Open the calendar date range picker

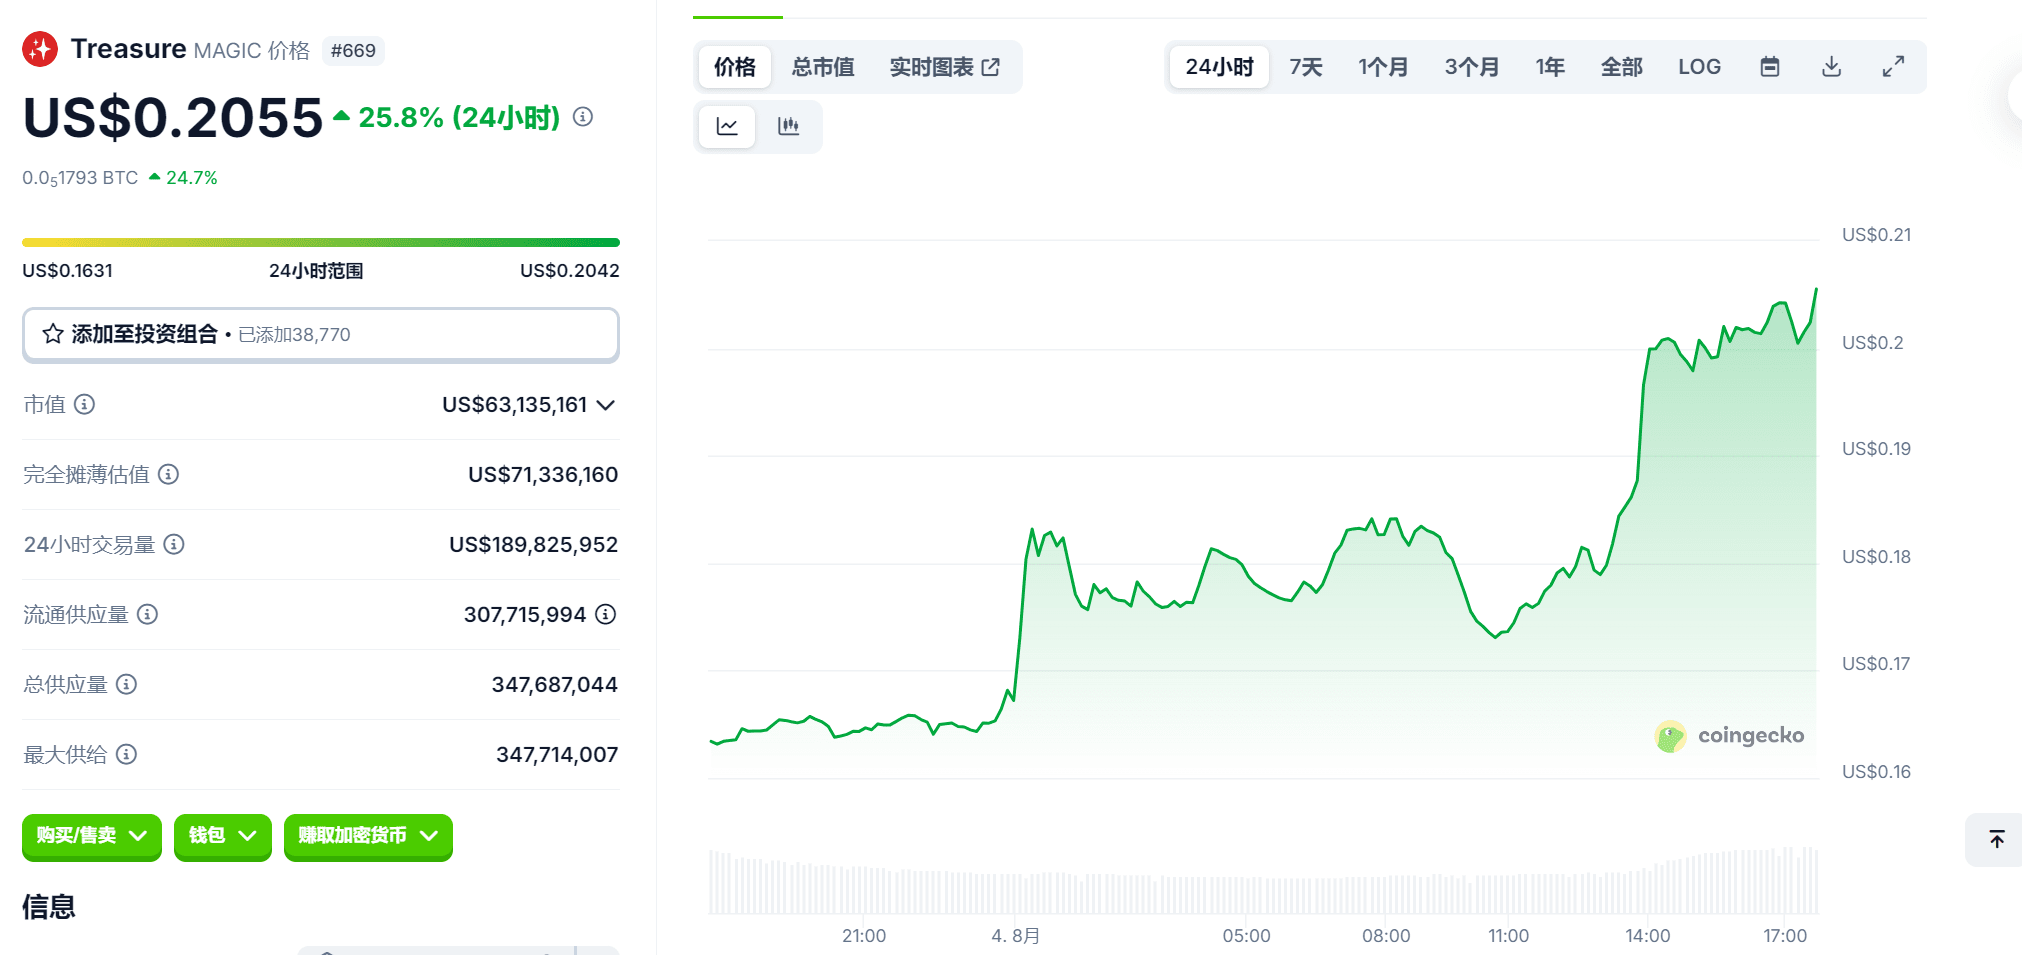coord(1770,67)
